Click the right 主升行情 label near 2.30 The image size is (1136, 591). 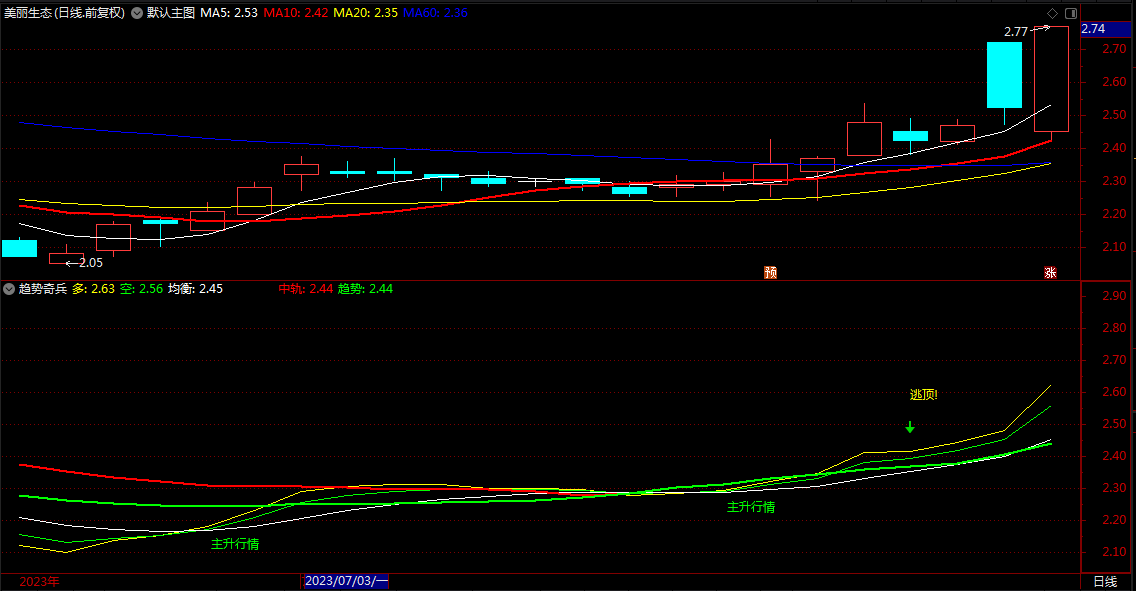coord(751,507)
